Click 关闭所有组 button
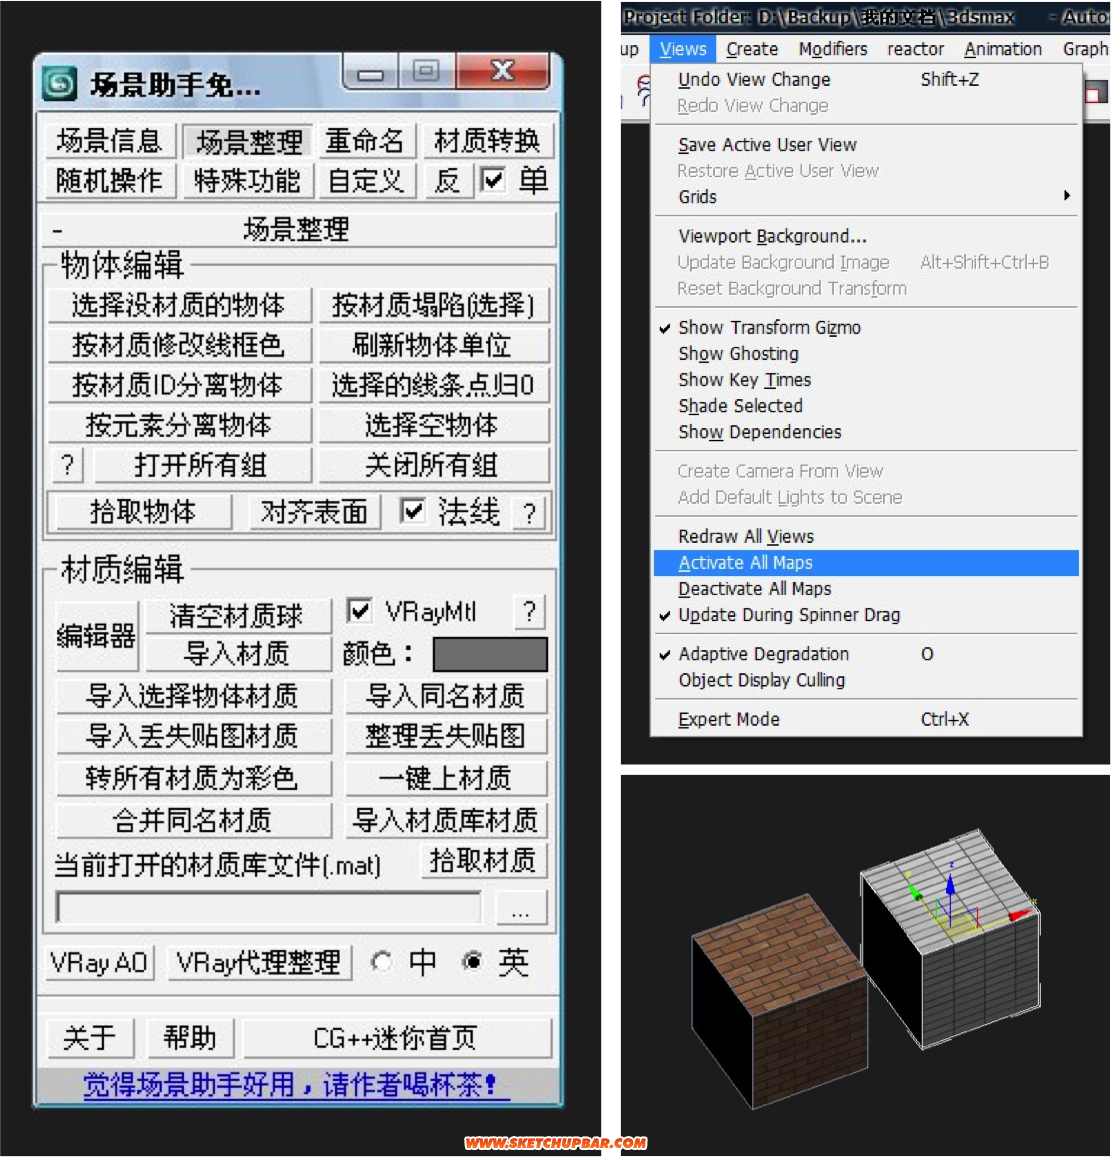Screen dimensions: 1111x1157 pyautogui.click(x=434, y=465)
